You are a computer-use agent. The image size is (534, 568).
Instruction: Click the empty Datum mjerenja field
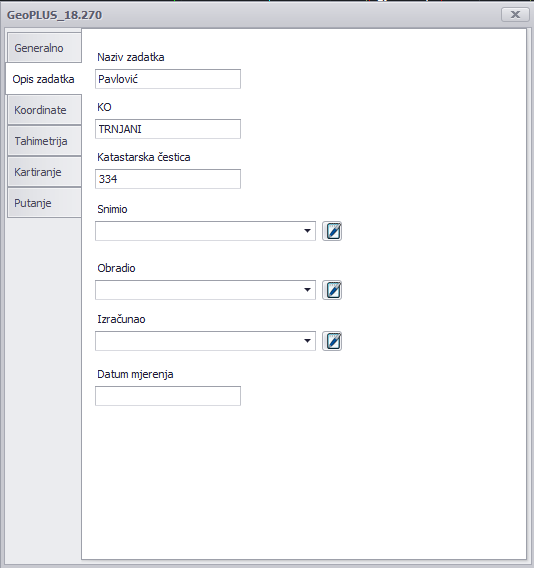(x=168, y=396)
